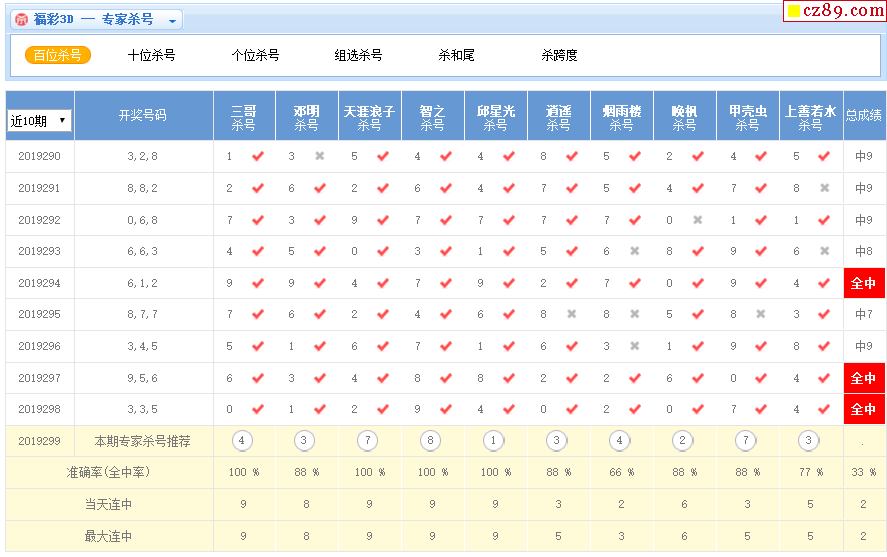Click the 开奖号码 column header
887x557 pixels.
143,115
